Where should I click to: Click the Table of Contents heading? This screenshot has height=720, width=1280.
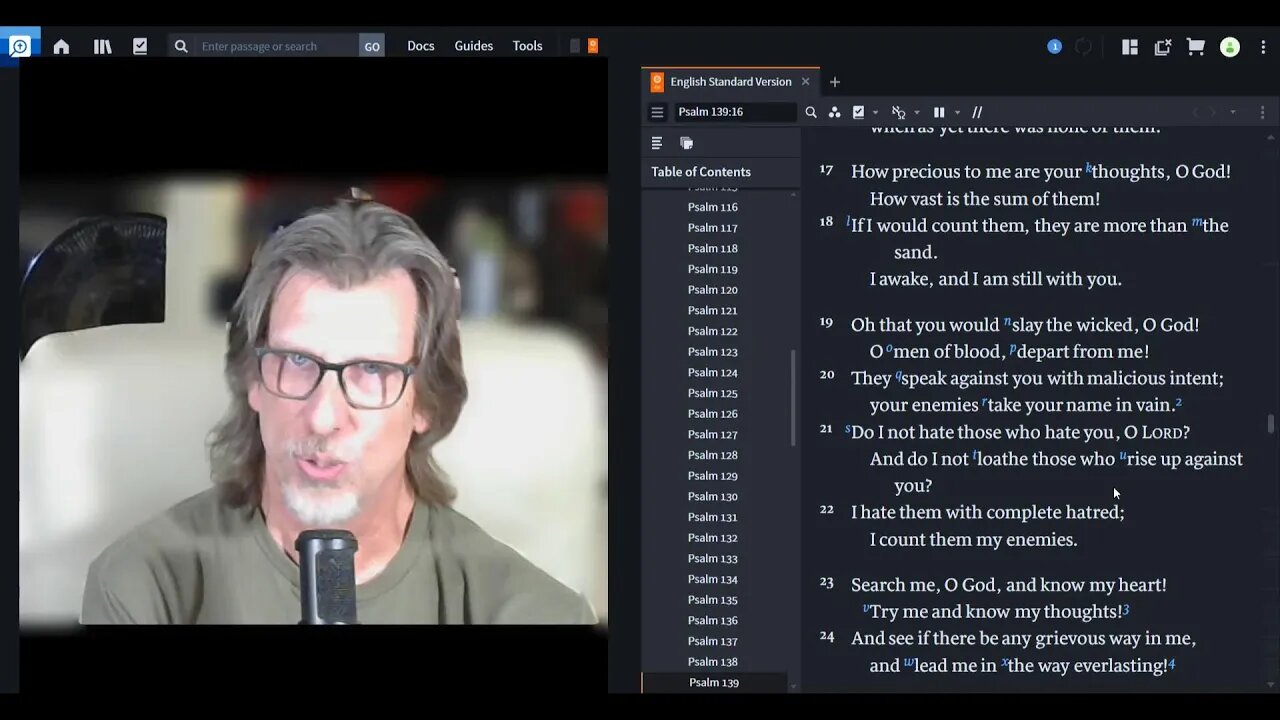[x=701, y=172]
